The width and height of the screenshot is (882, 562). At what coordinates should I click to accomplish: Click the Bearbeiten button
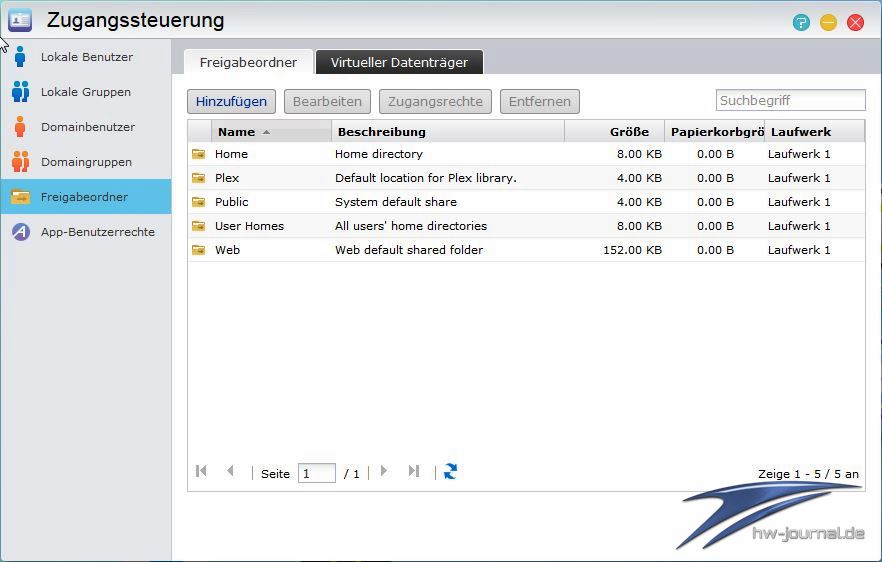[327, 101]
